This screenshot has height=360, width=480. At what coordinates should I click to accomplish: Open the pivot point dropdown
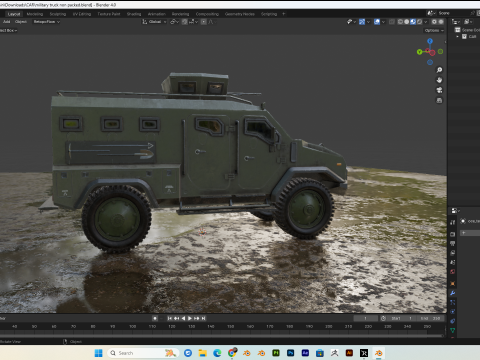175,22
